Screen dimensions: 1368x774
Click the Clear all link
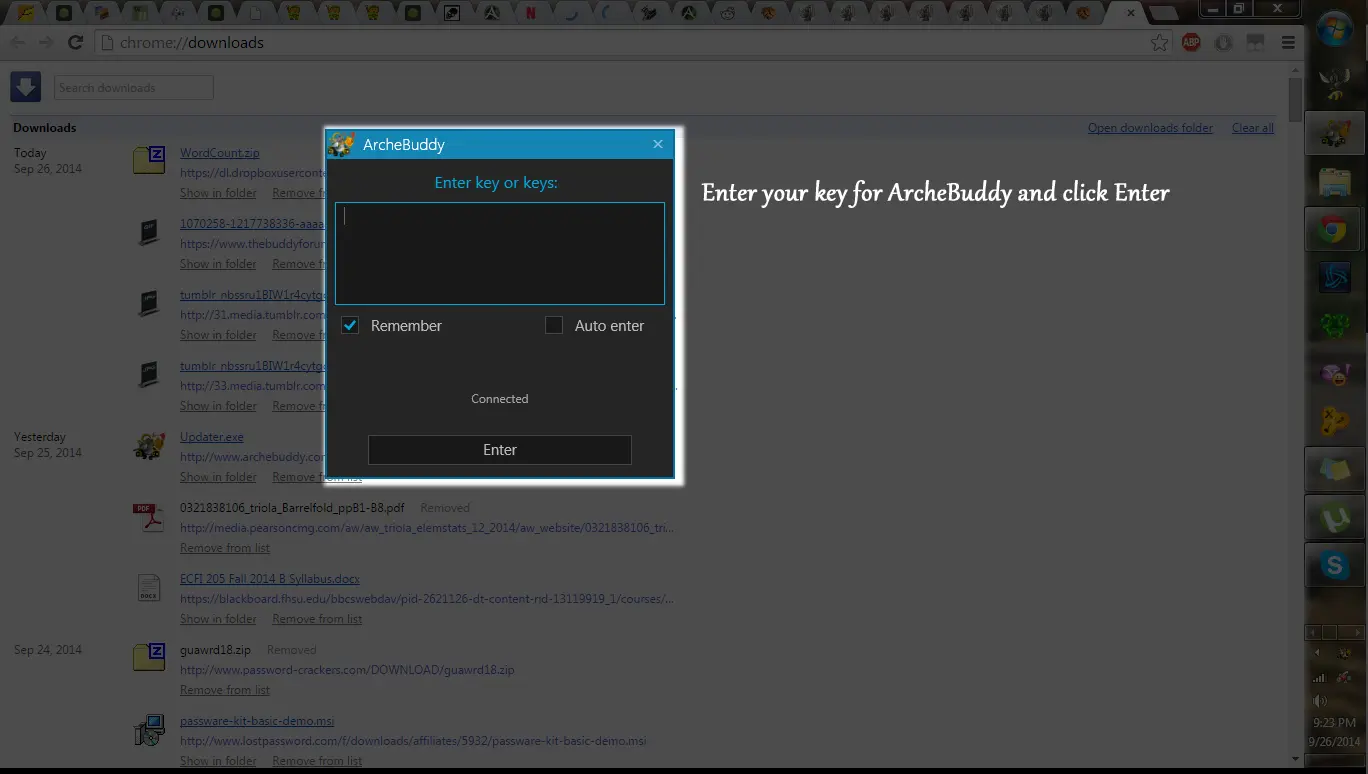(x=1252, y=128)
